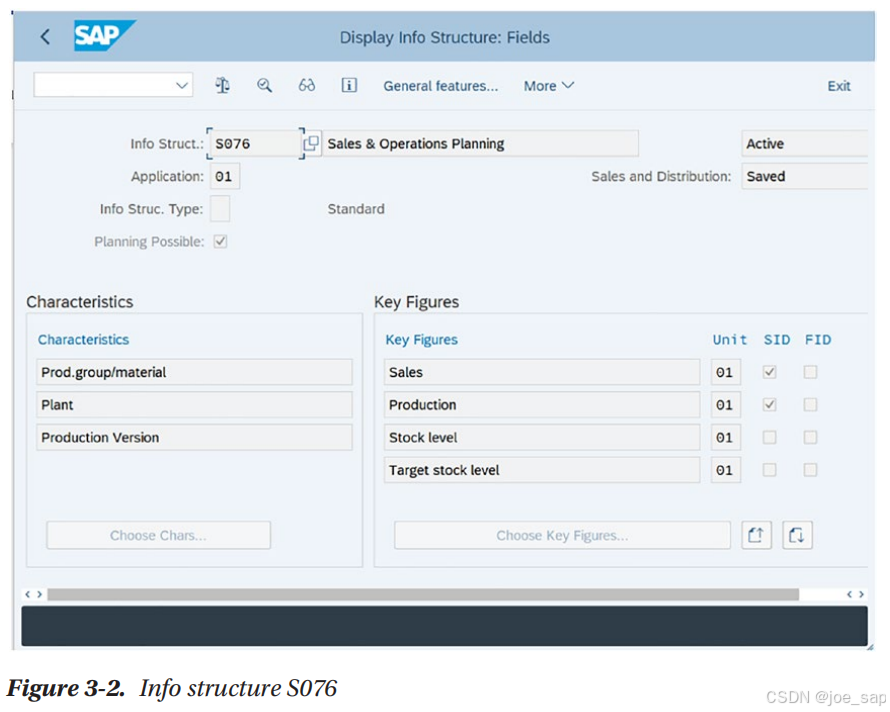Toggle SID checkbox for Stock level
This screenshot has height=712, width=890.
[x=769, y=438]
